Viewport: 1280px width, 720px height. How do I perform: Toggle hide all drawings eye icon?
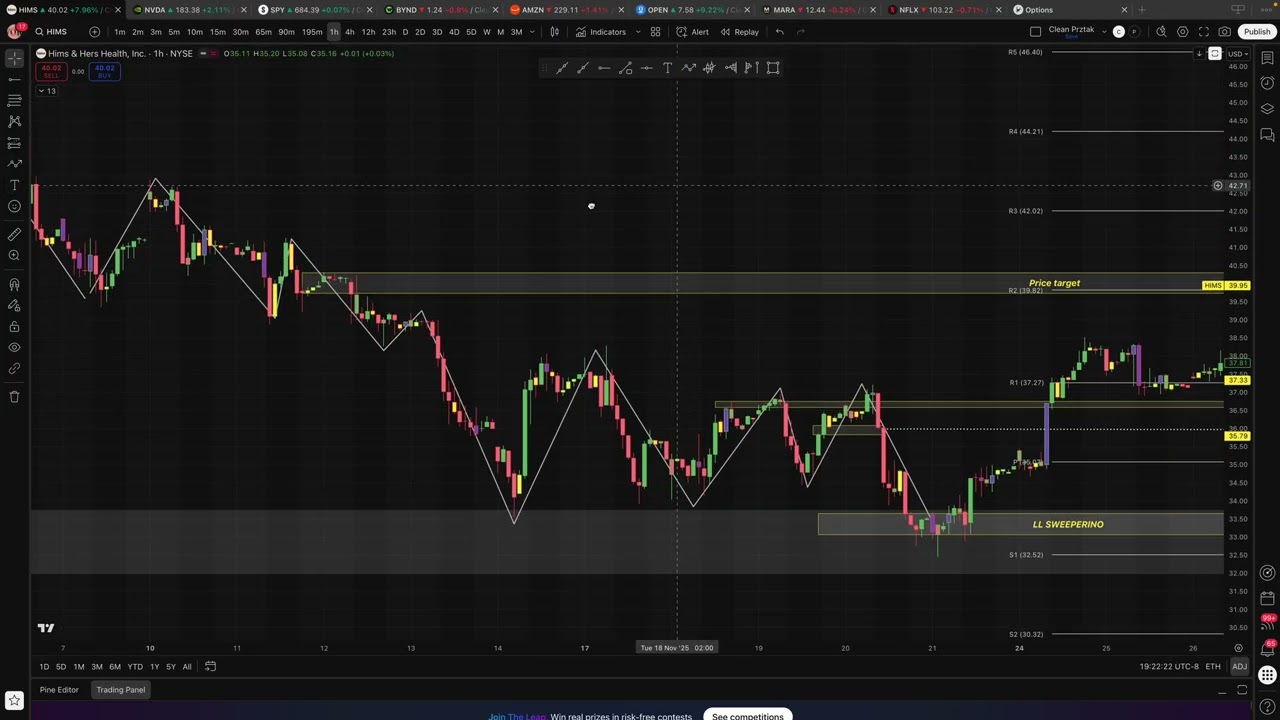[14, 347]
